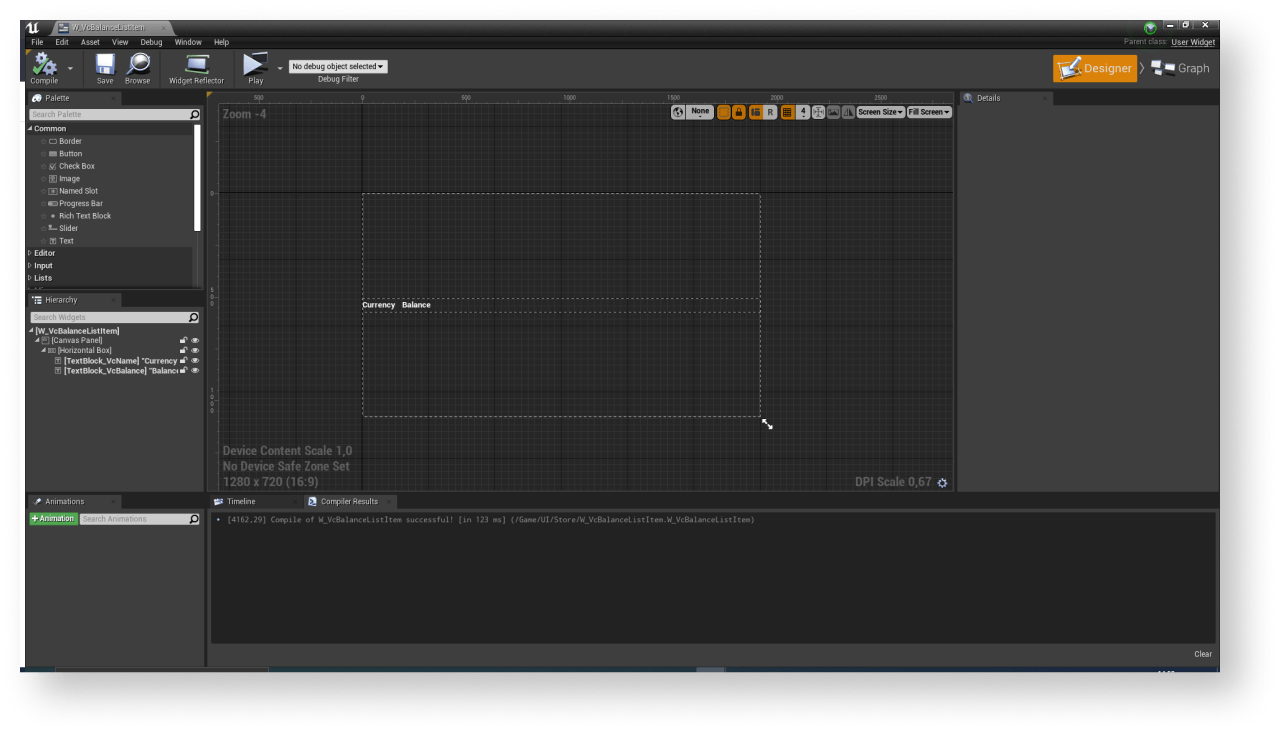The image size is (1280, 733).
Task: Launch the Widget Reflector tool
Action: tap(196, 66)
